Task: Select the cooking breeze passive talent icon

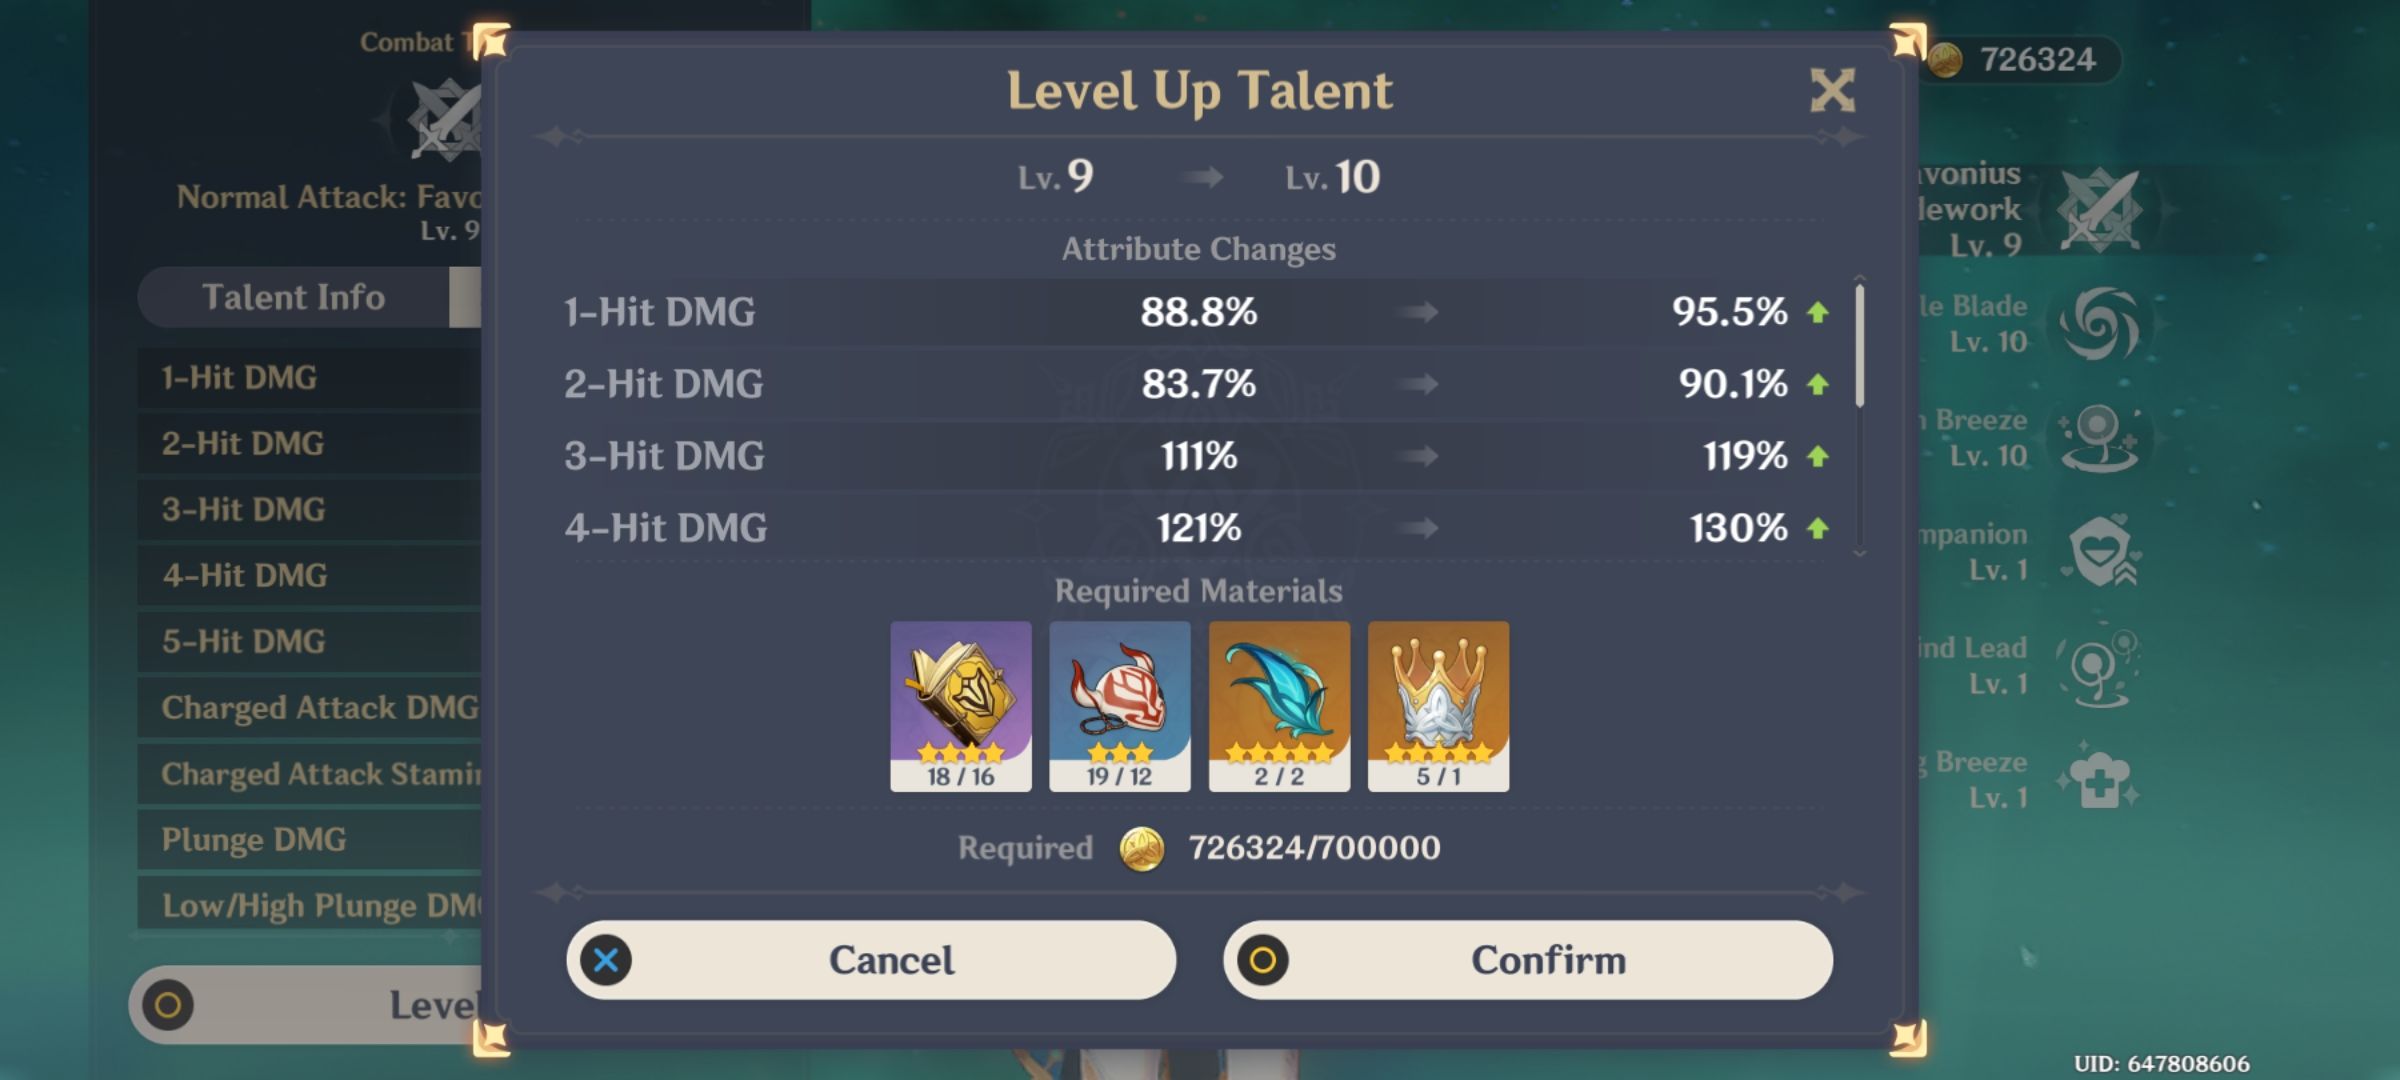Action: (x=2099, y=780)
